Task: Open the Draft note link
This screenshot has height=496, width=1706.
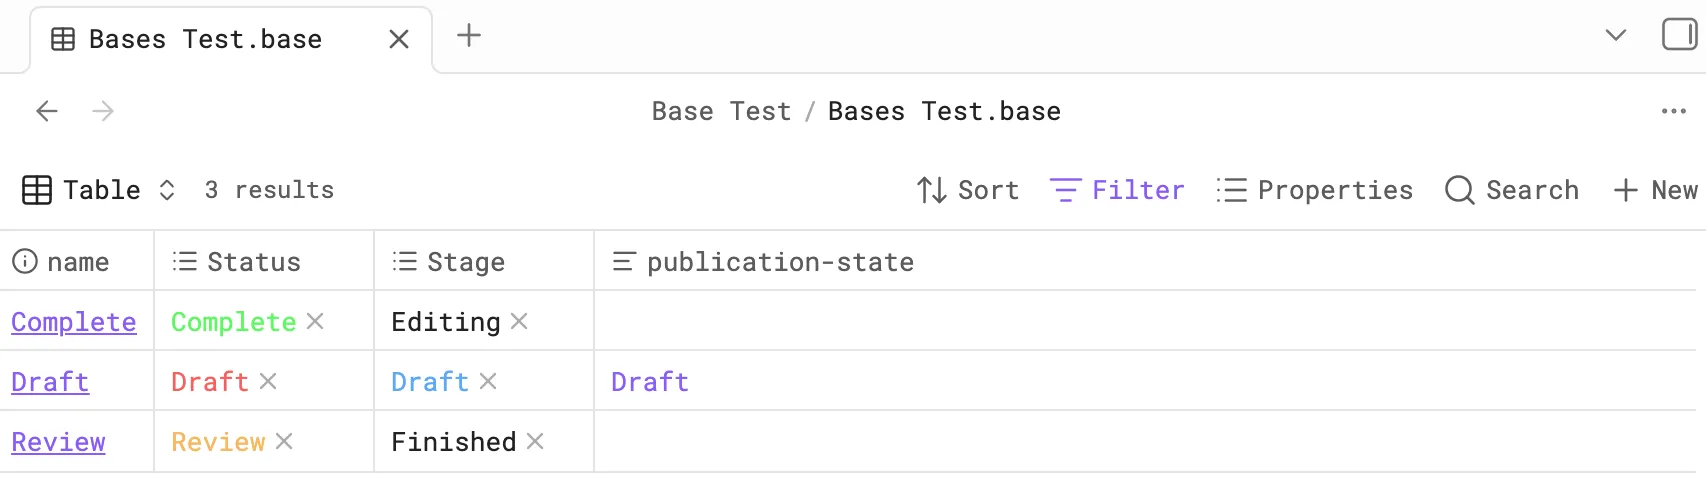Action: [x=50, y=382]
